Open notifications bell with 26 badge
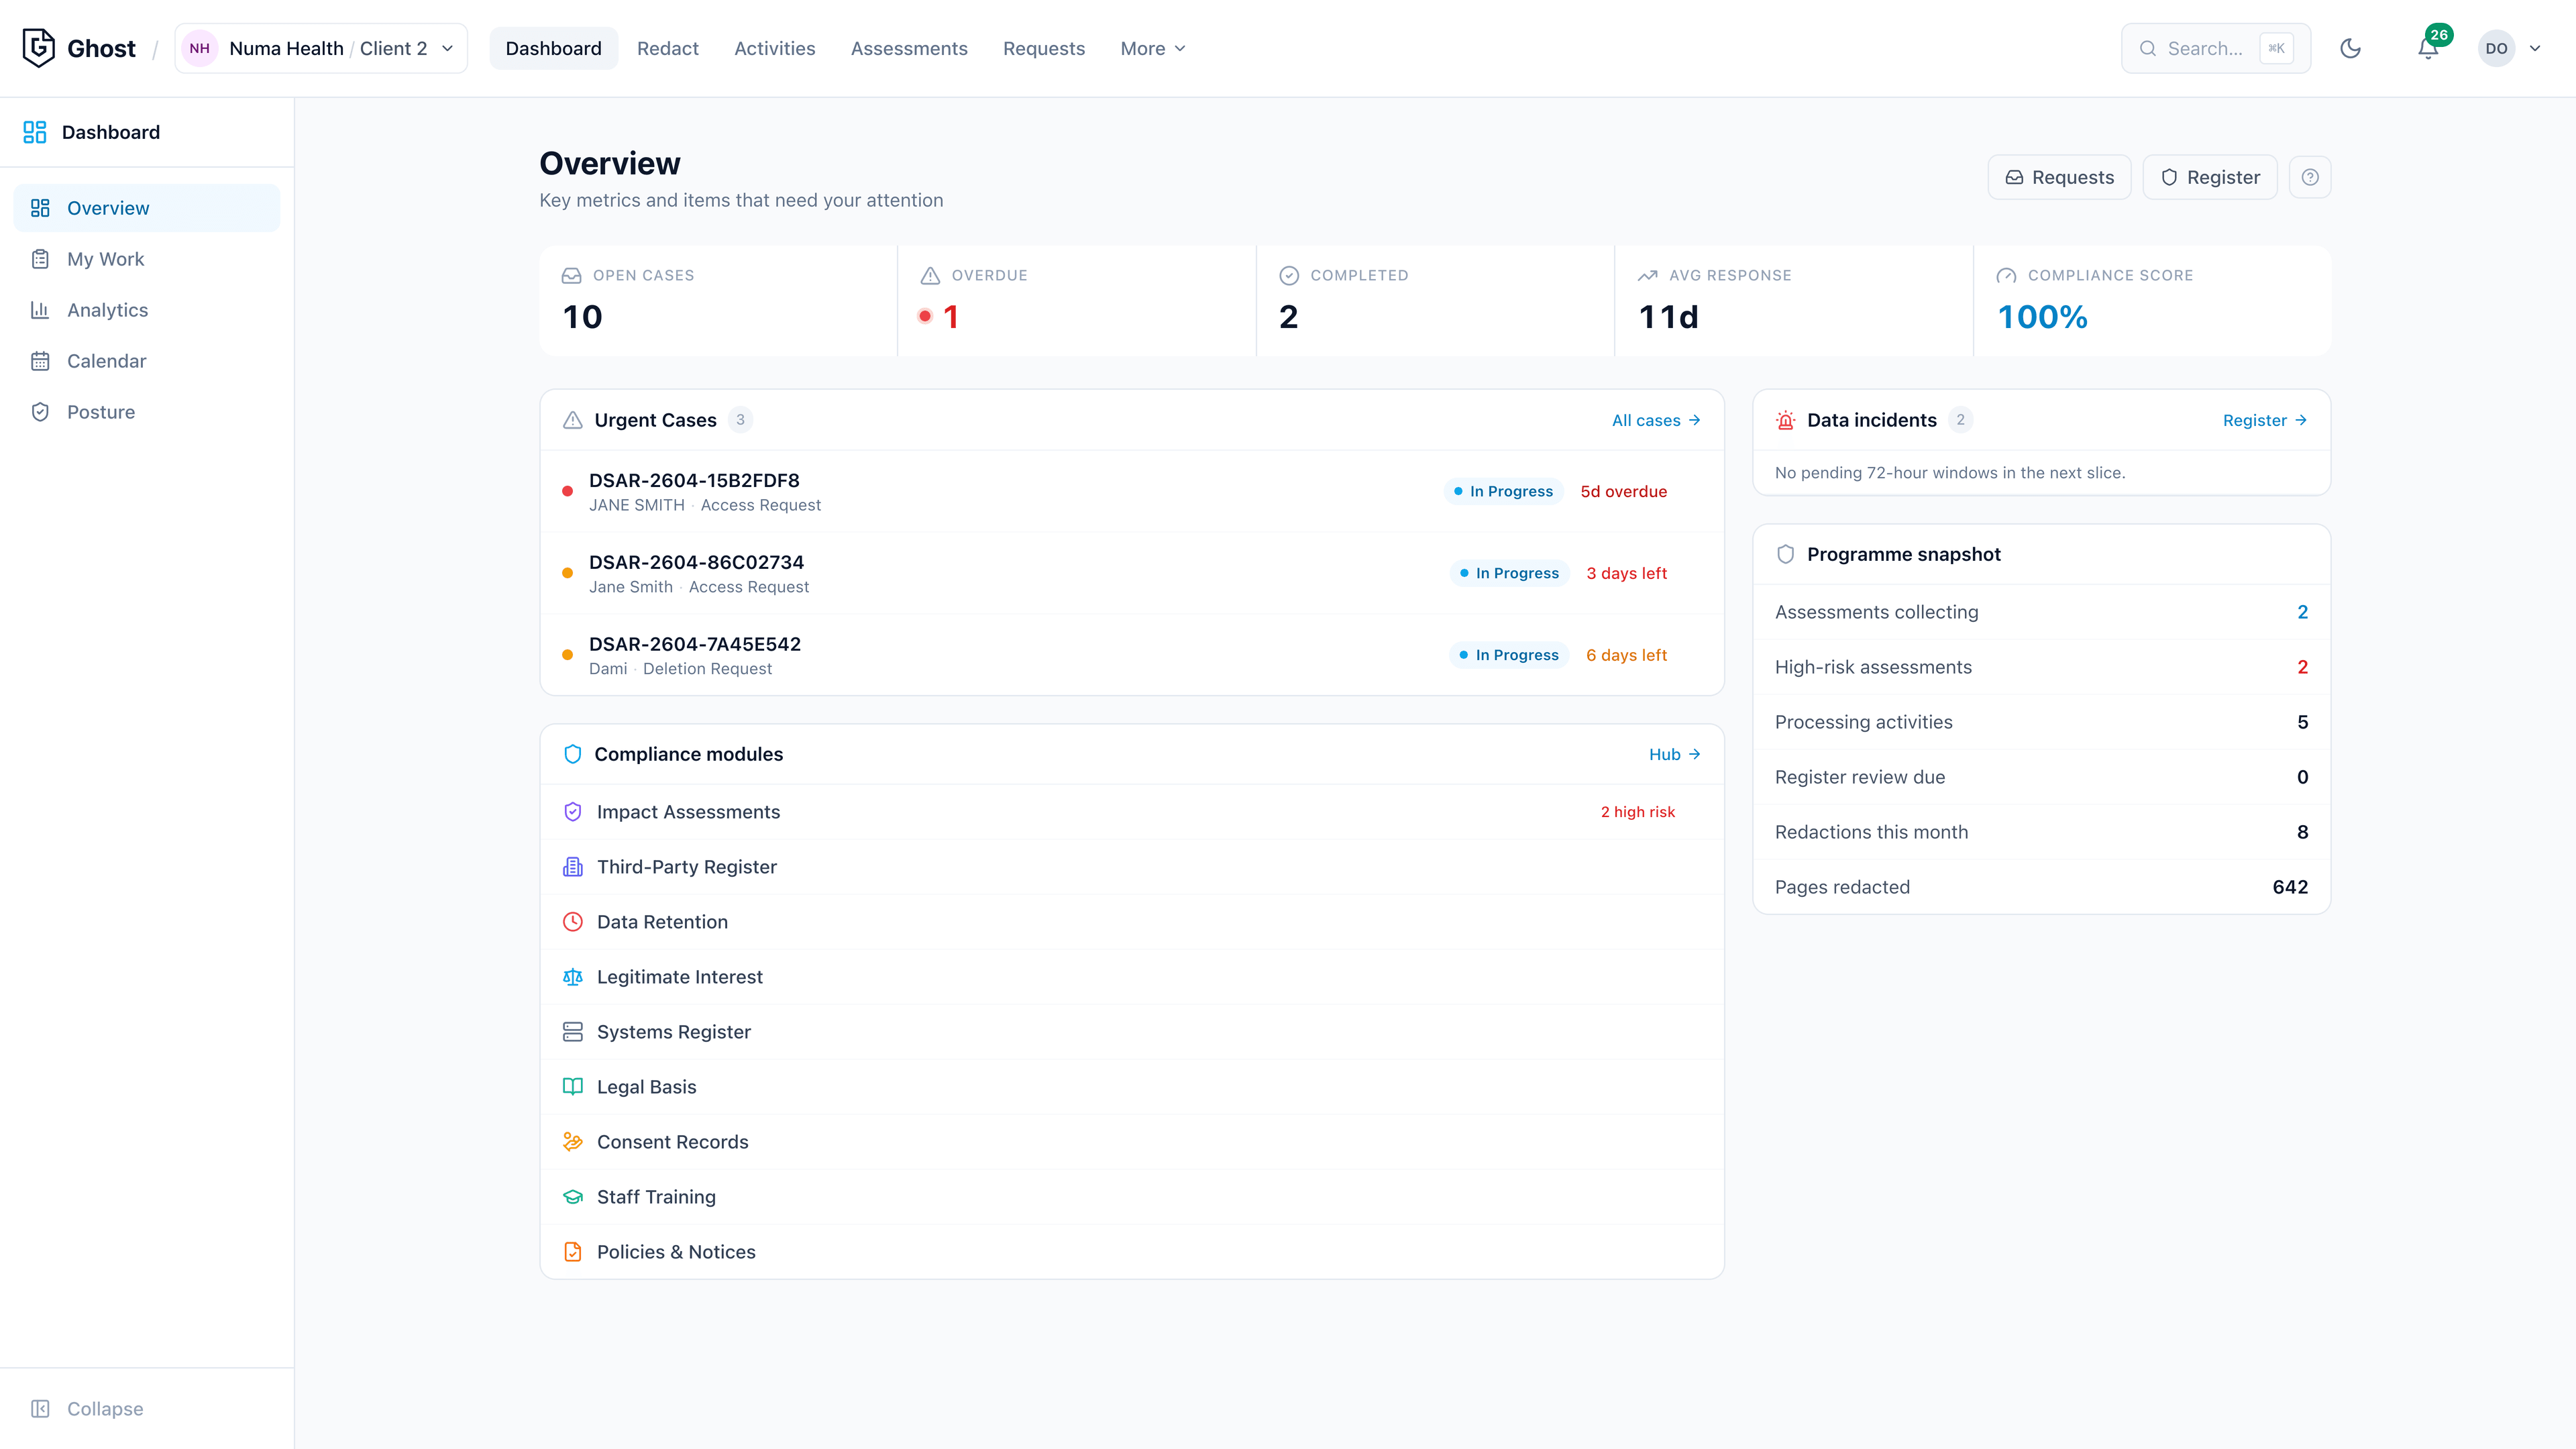 (x=2428, y=48)
